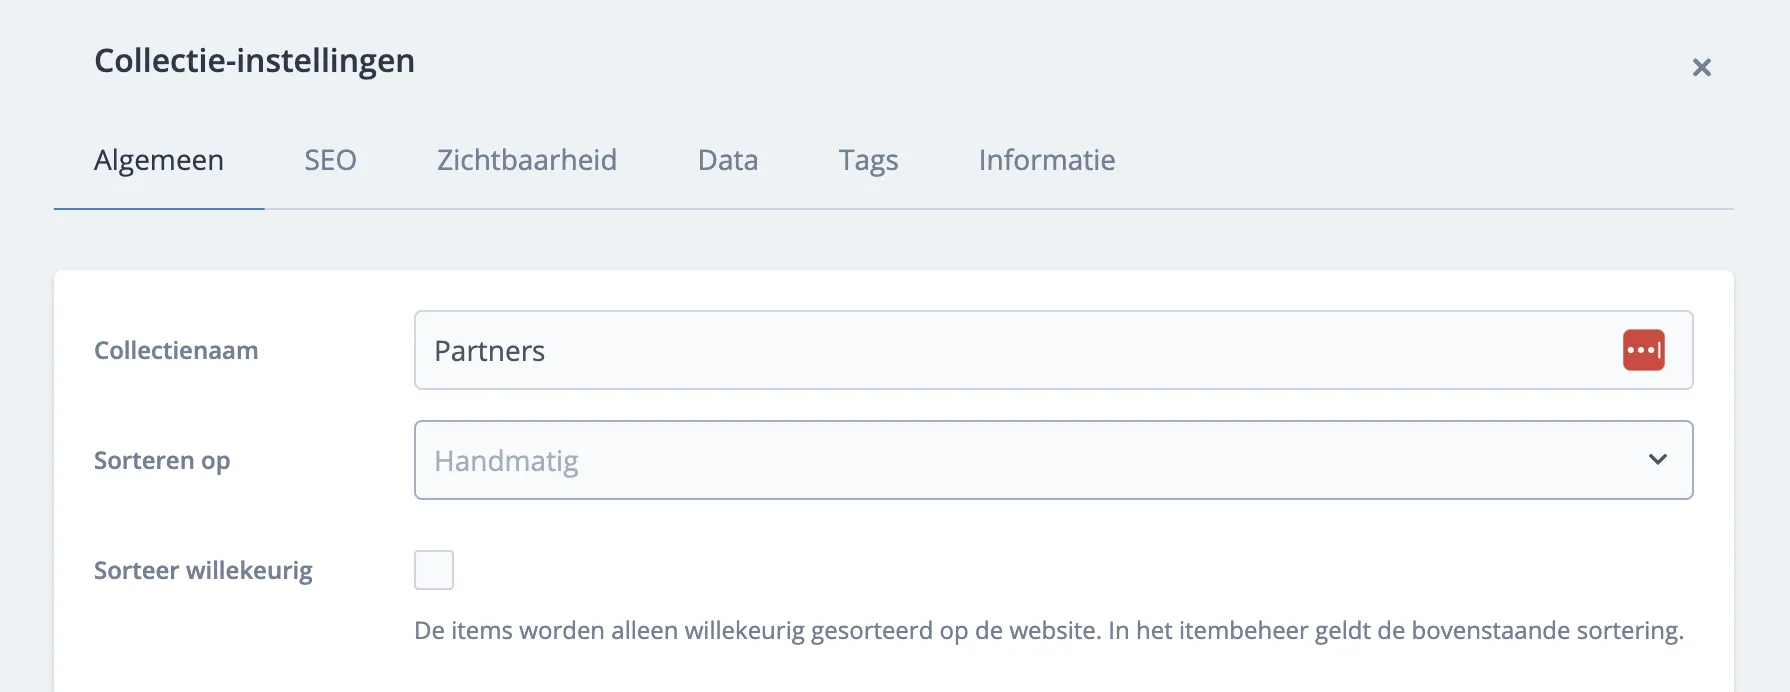This screenshot has height=692, width=1790.
Task: Expand the Handmatig sorting selector
Action: [1054, 460]
